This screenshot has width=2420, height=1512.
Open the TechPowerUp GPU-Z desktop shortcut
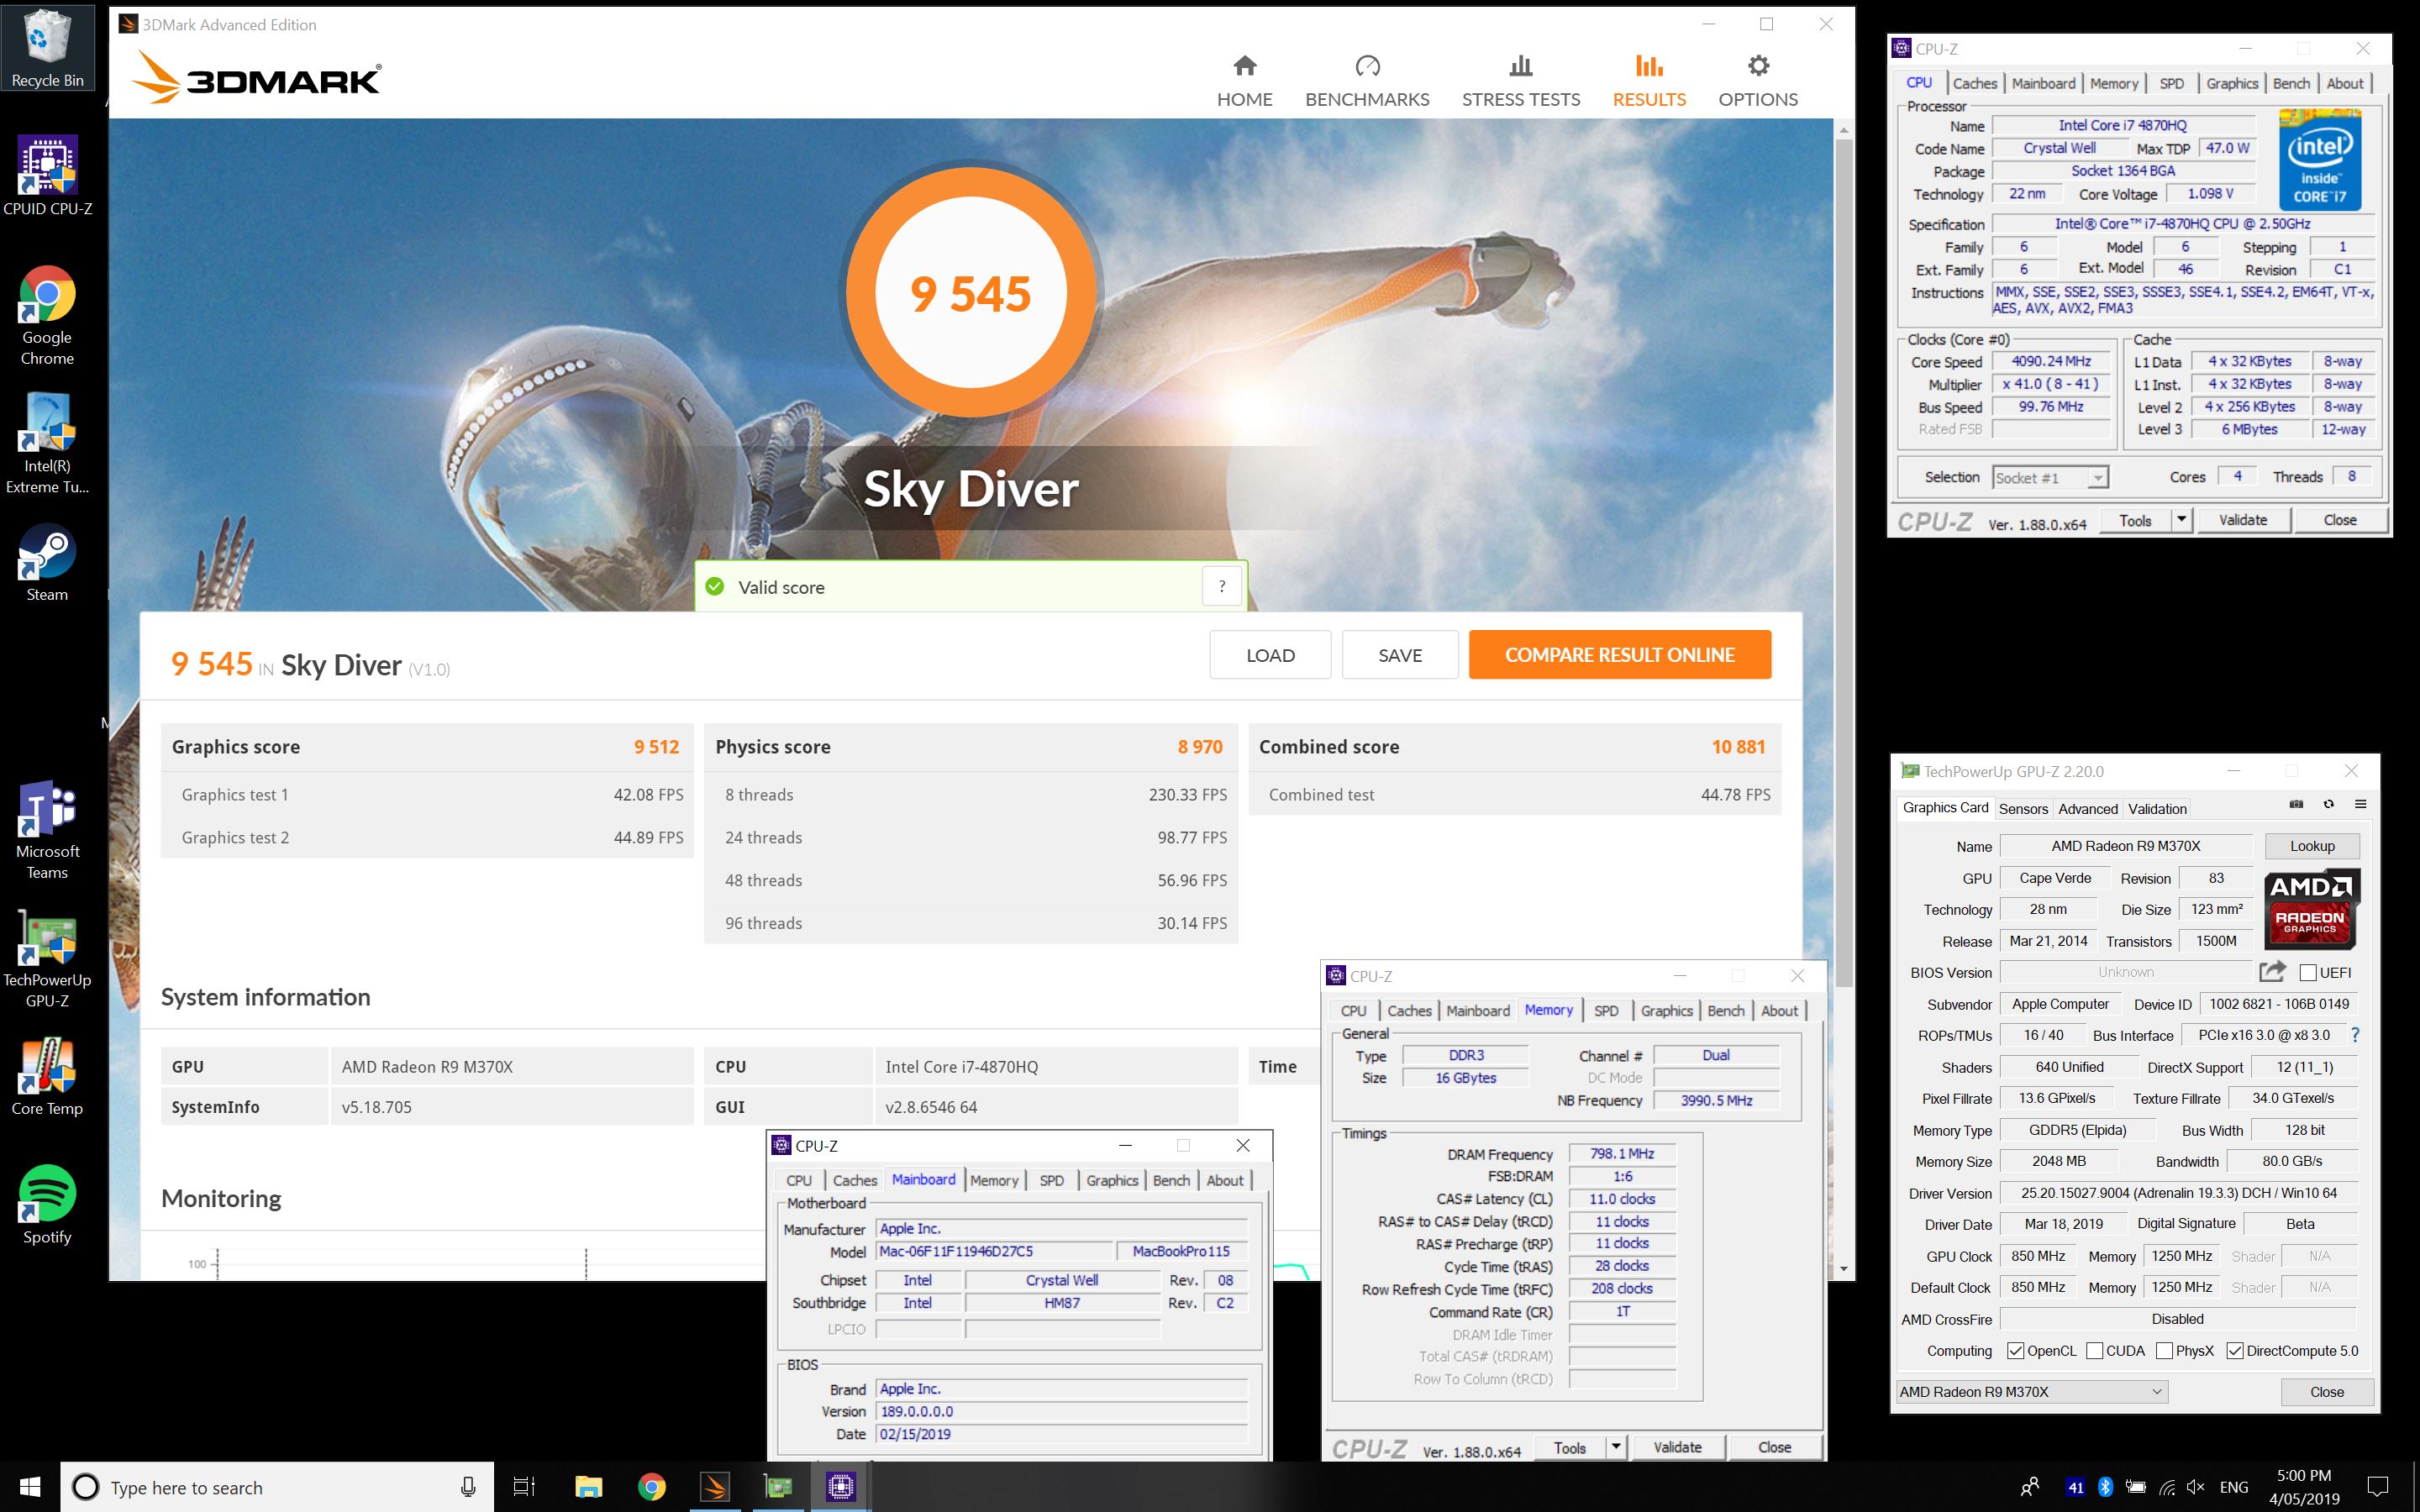(47, 958)
